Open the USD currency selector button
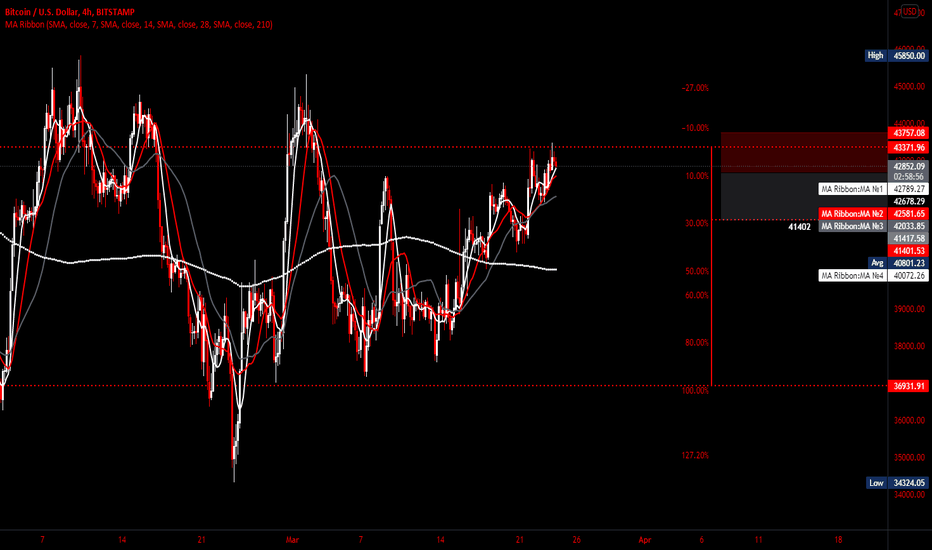Viewport: 932px width, 550px height. tap(910, 11)
